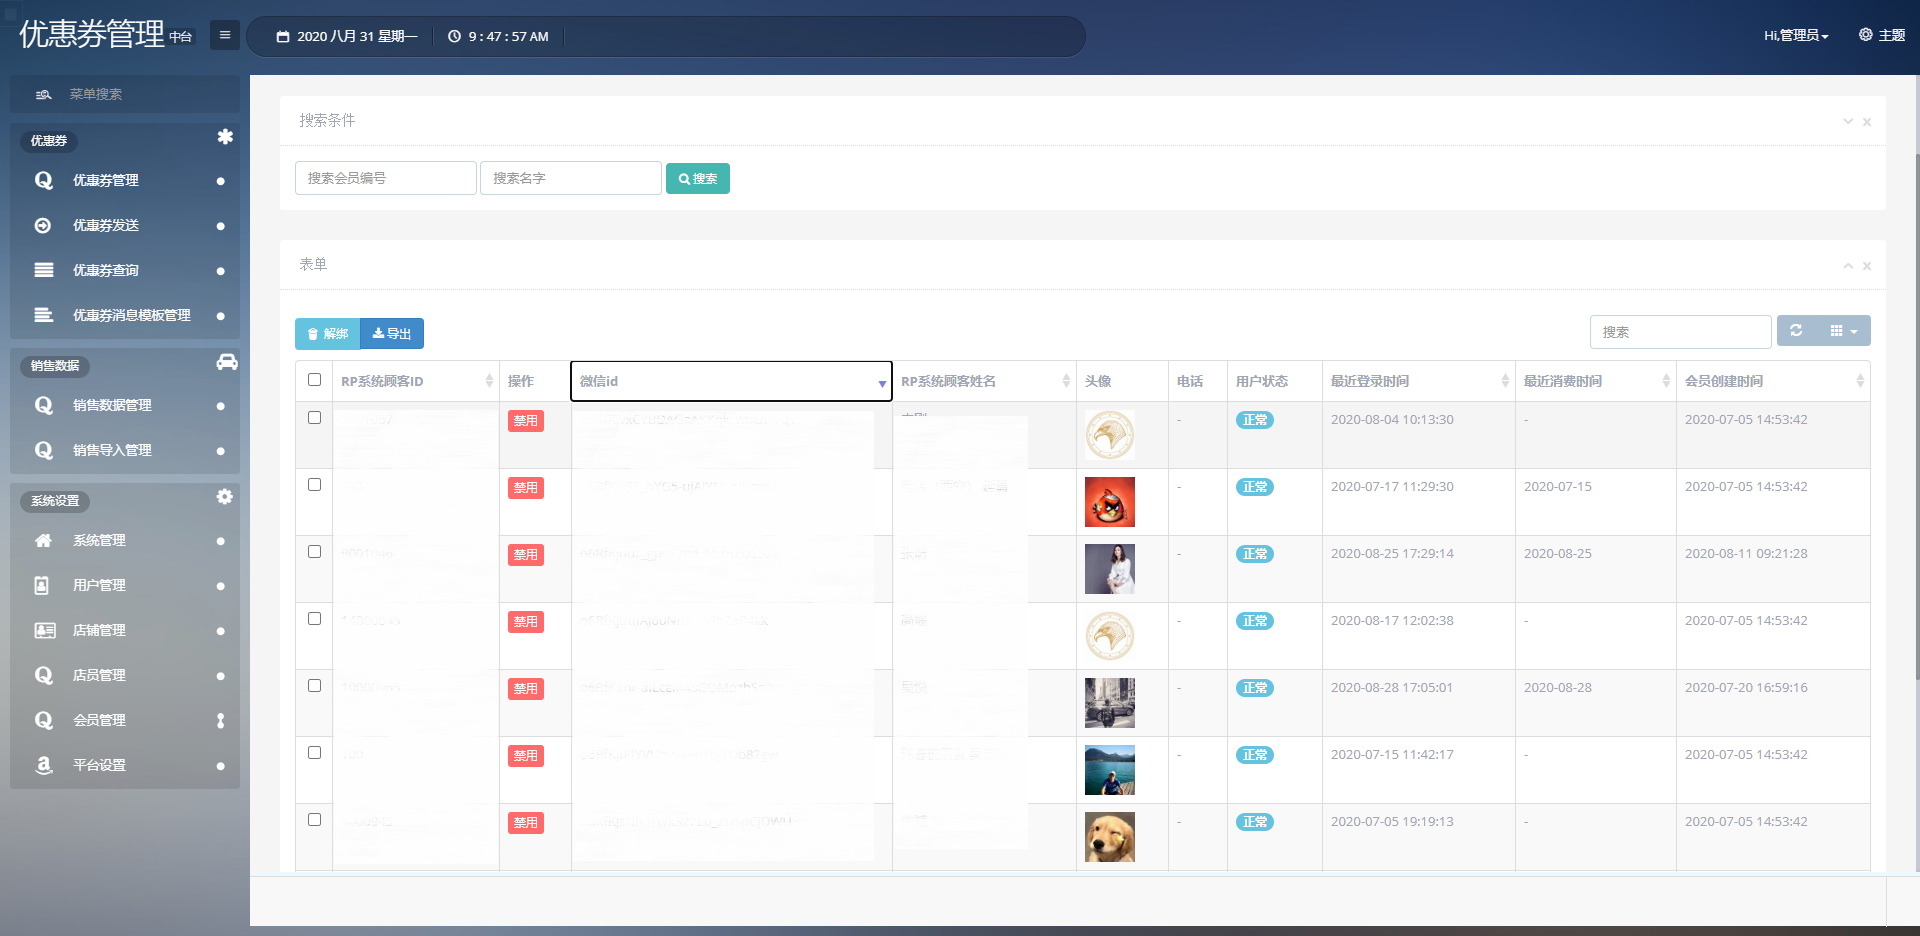Open 优惠券发送 in the sidebar
Viewport: 1920px width, 936px height.
tap(106, 226)
